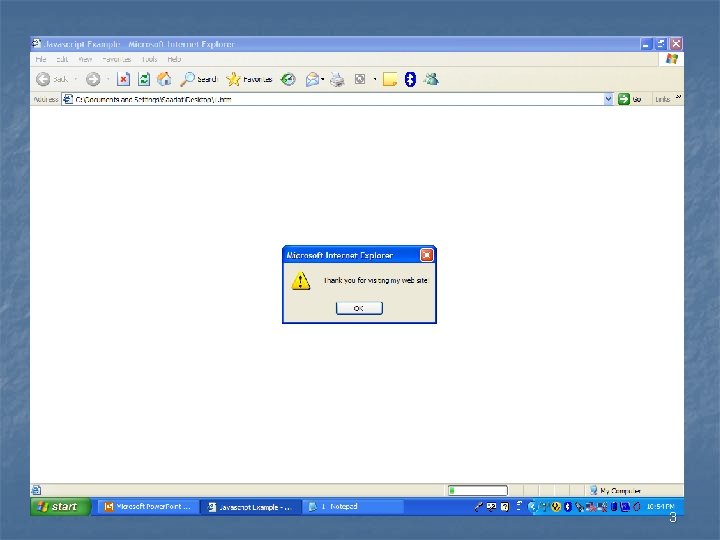The image size is (720, 540).
Task: Click the Bluetooth icon in the system tray
Action: pyautogui.click(x=568, y=506)
